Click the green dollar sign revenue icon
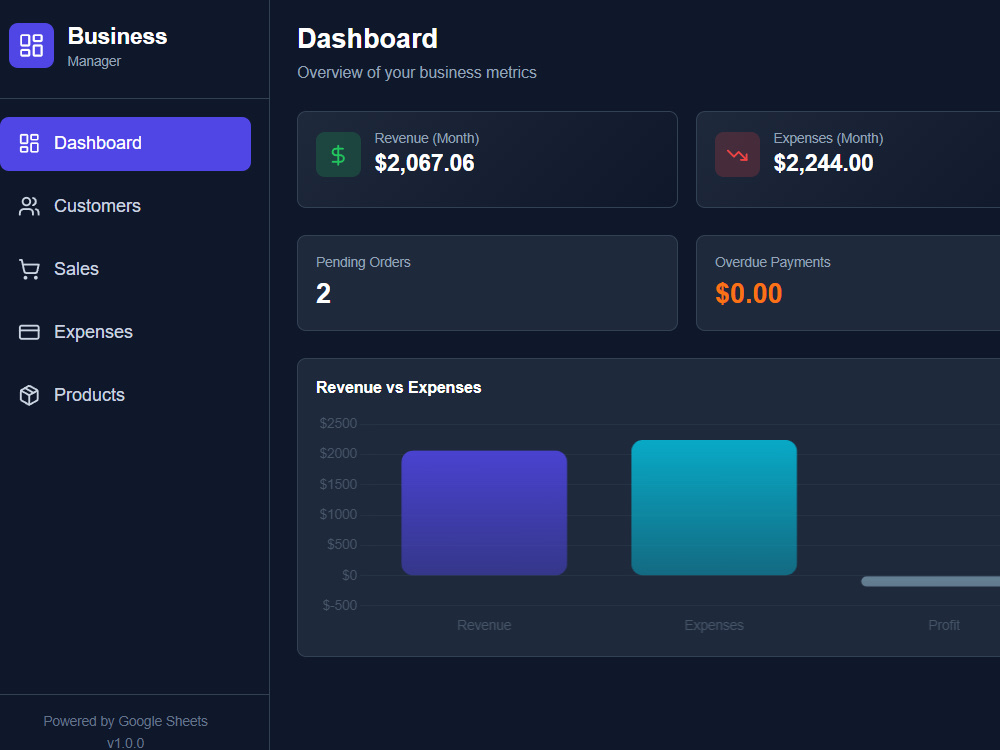The width and height of the screenshot is (1000, 750). [339, 154]
